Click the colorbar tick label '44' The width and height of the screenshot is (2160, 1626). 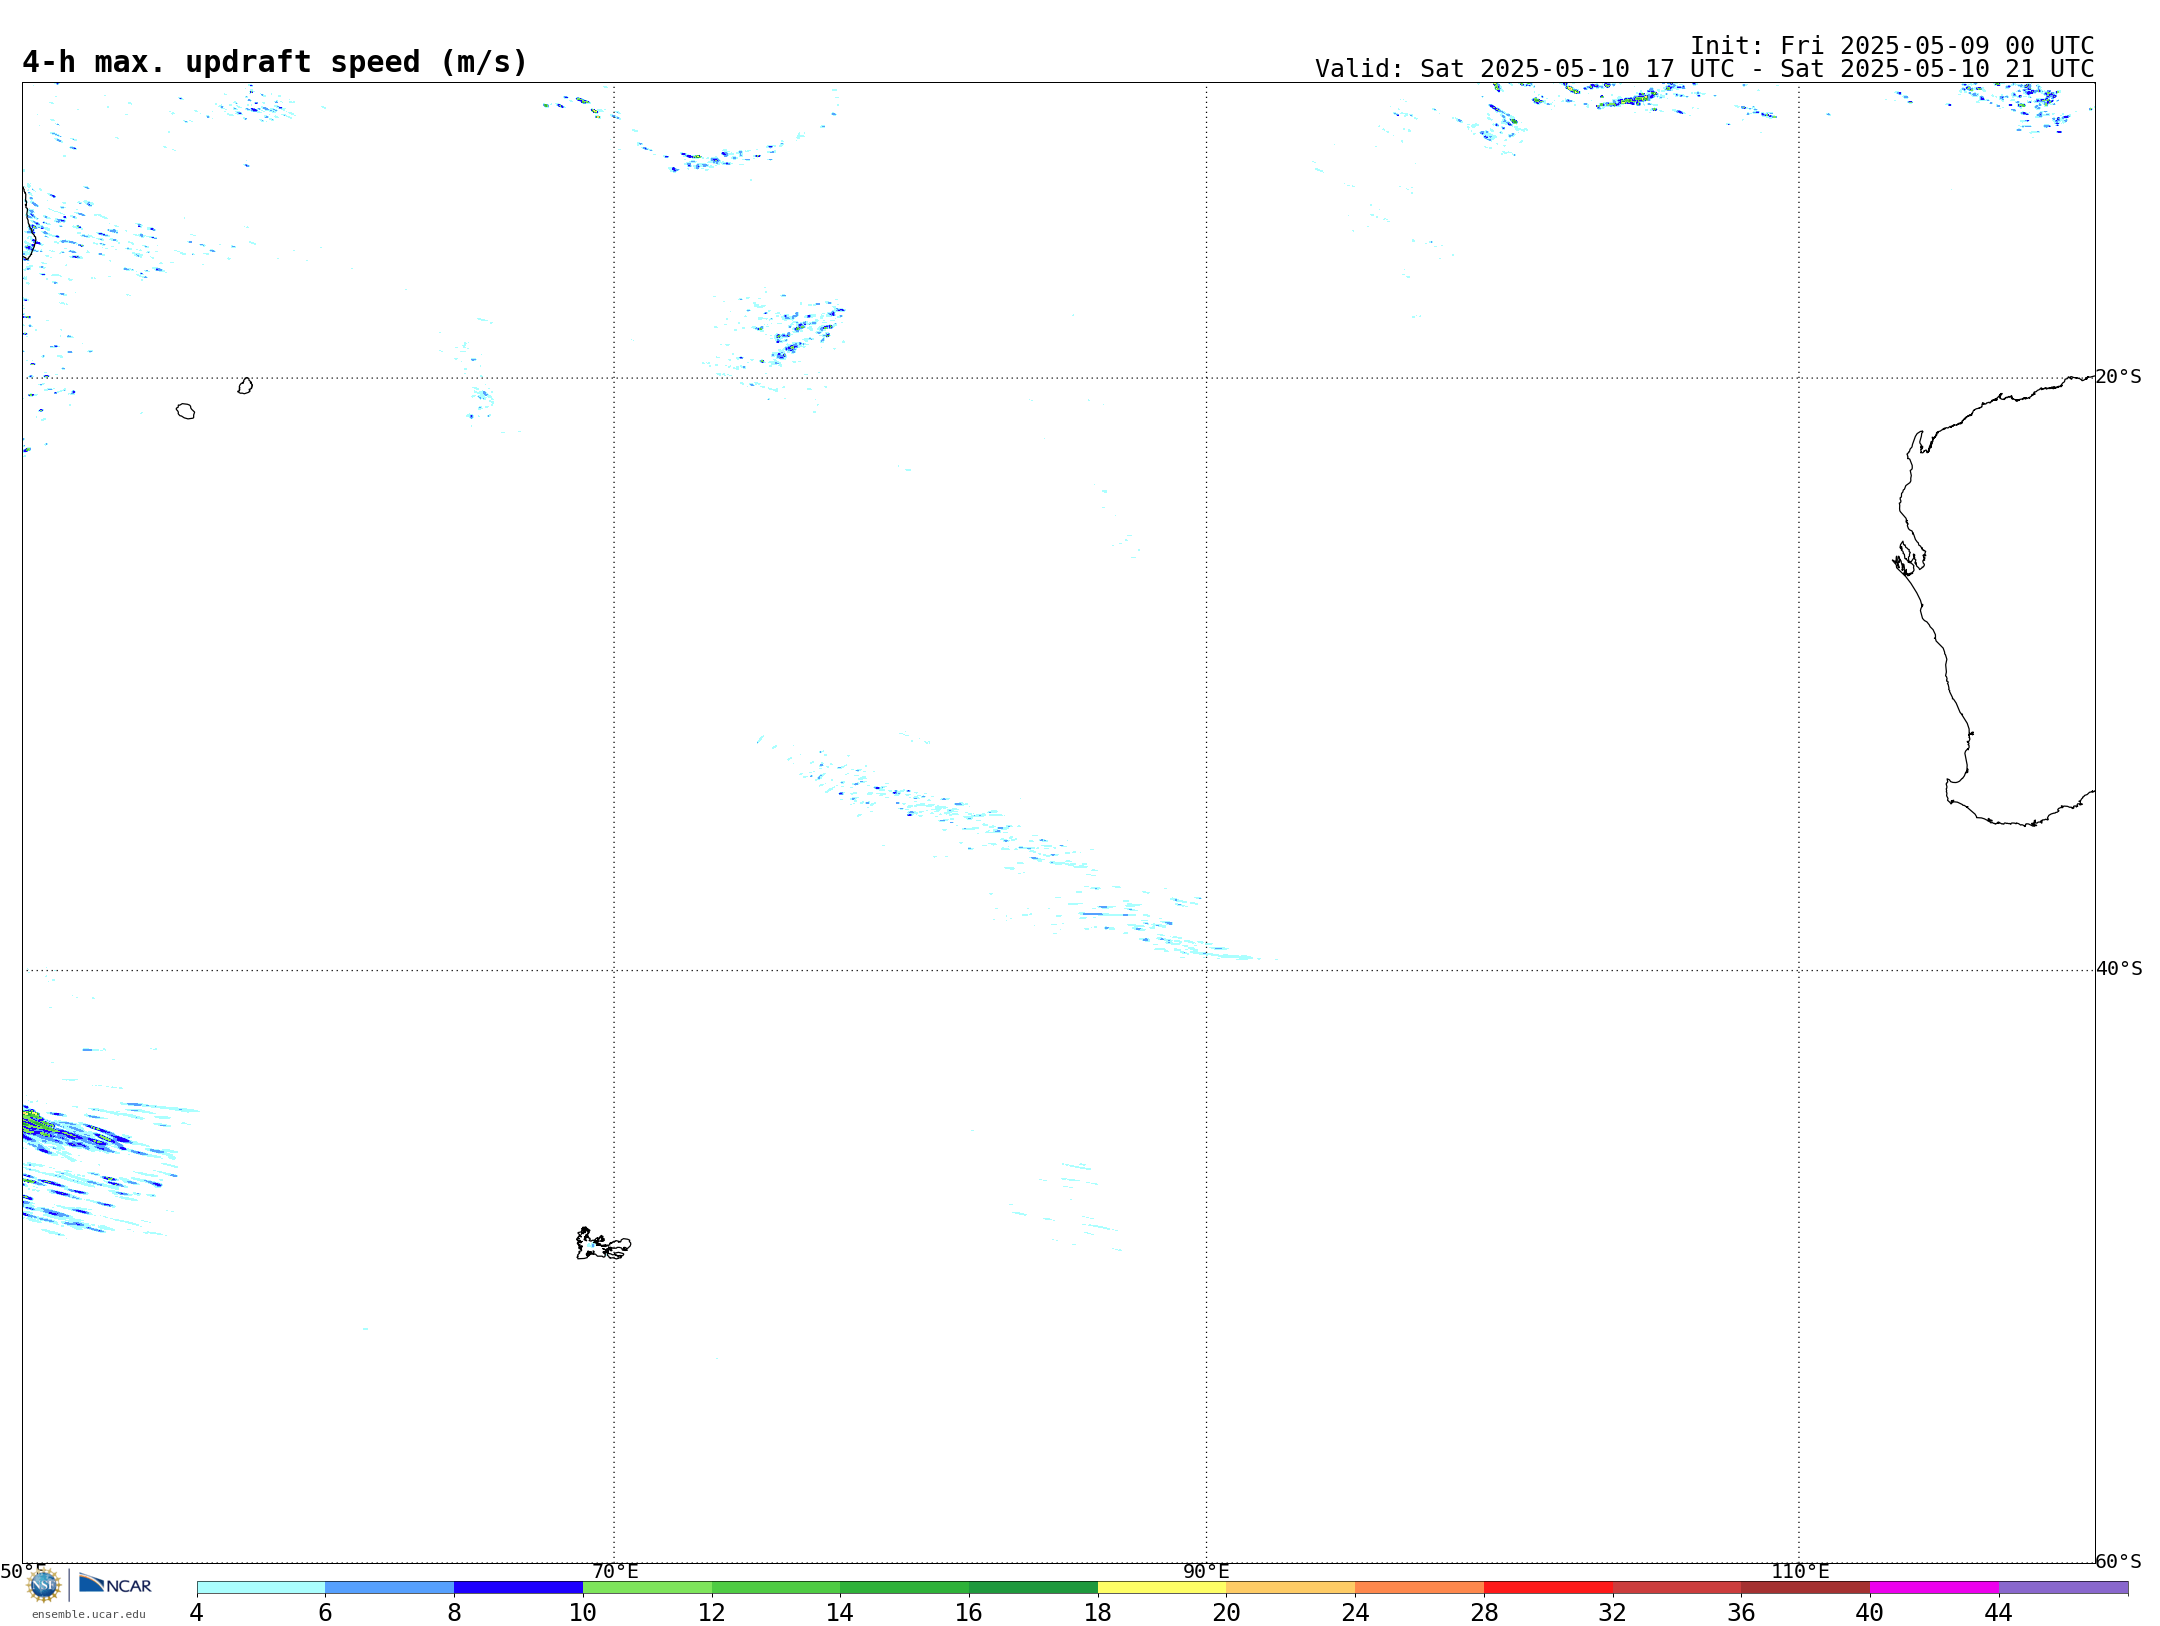click(1998, 1612)
